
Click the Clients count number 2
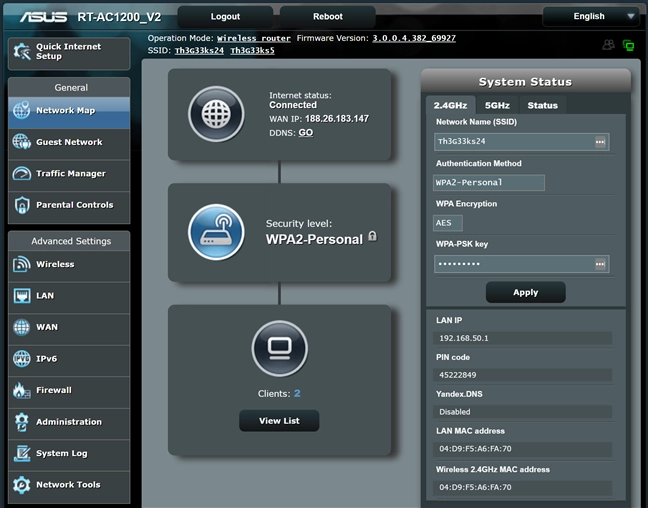coord(297,394)
